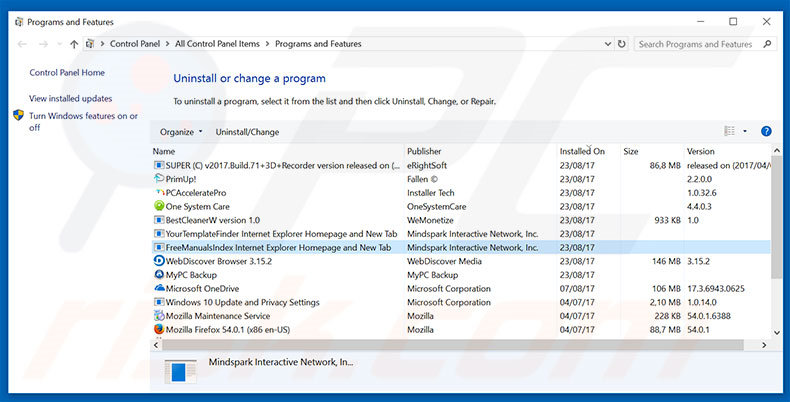
Task: Open help with the question mark icon
Action: pos(766,131)
